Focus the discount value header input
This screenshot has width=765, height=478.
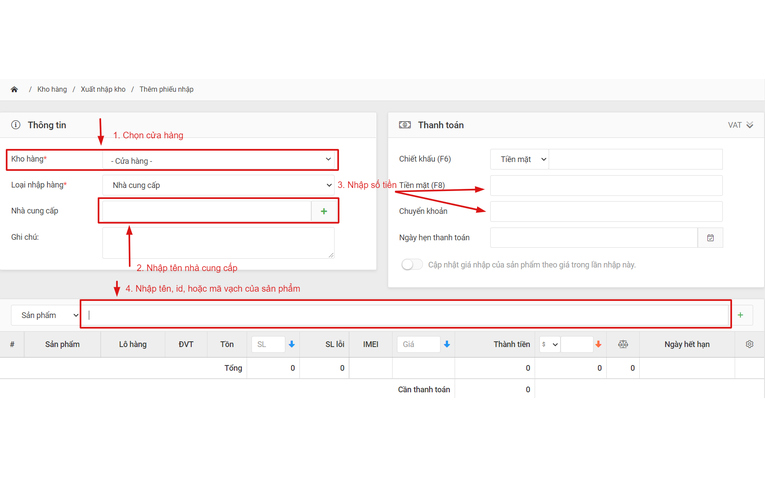click(x=577, y=344)
